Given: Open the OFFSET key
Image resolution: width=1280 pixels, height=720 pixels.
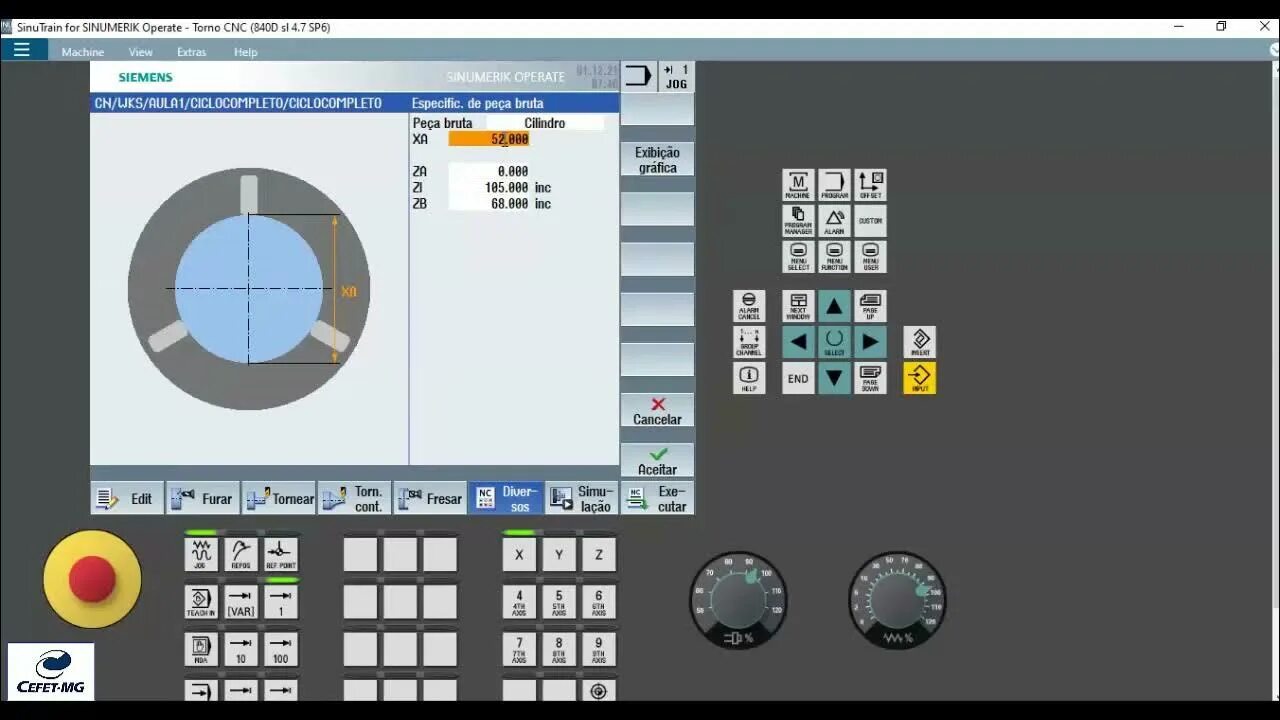Looking at the screenshot, I should click(x=870, y=185).
